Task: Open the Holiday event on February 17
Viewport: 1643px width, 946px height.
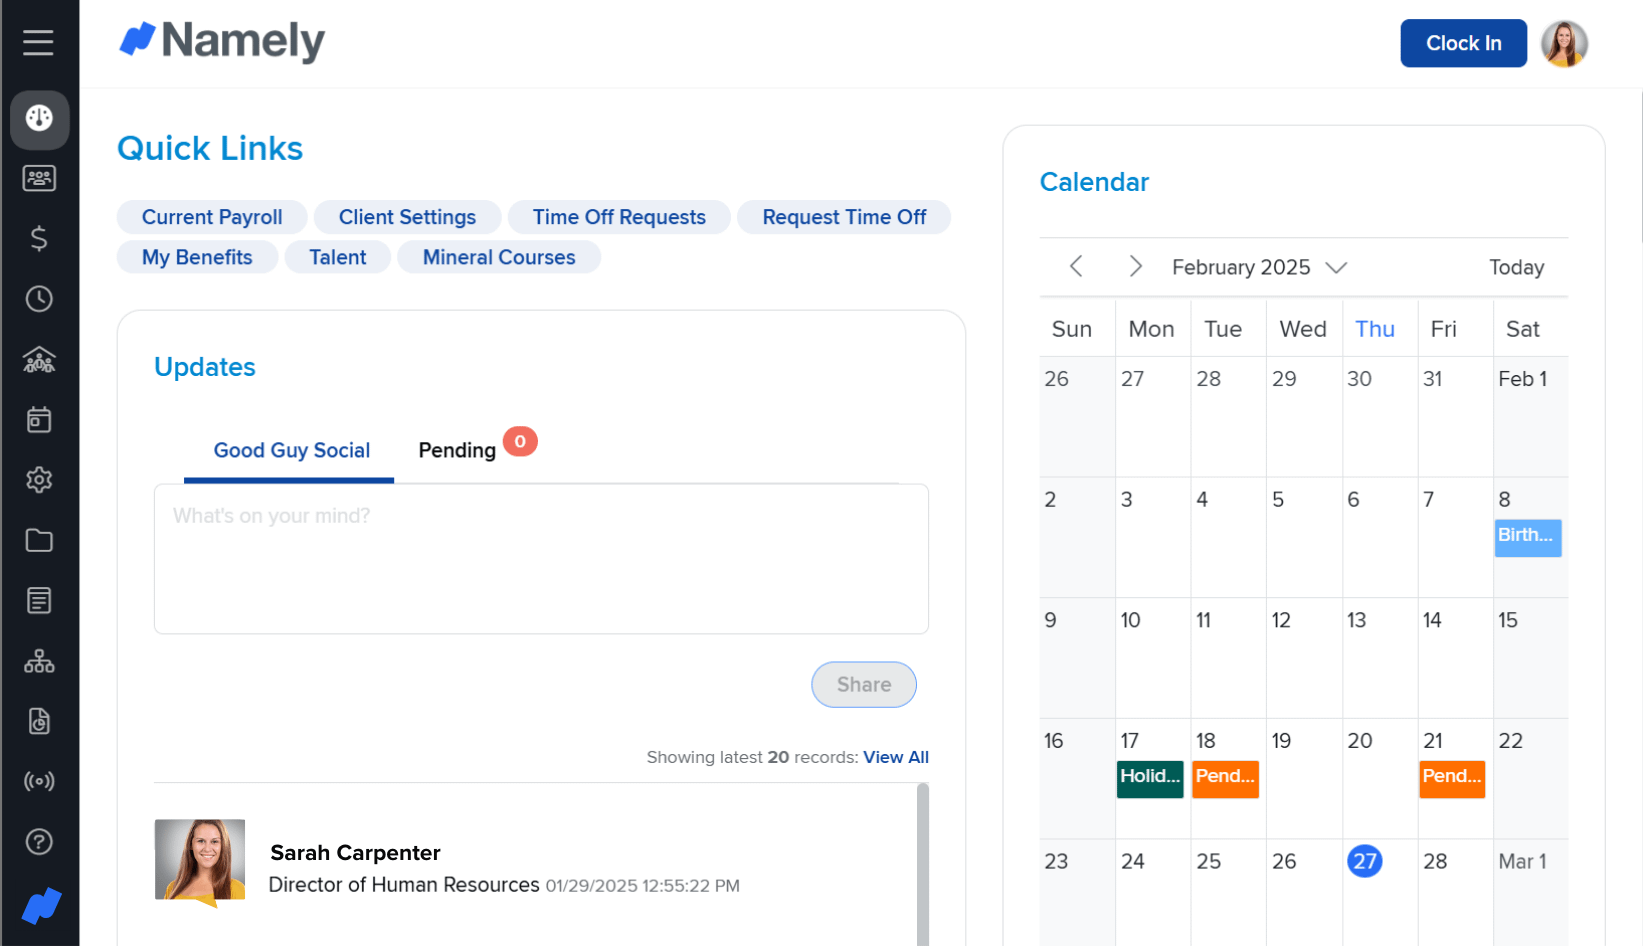Action: click(1150, 777)
